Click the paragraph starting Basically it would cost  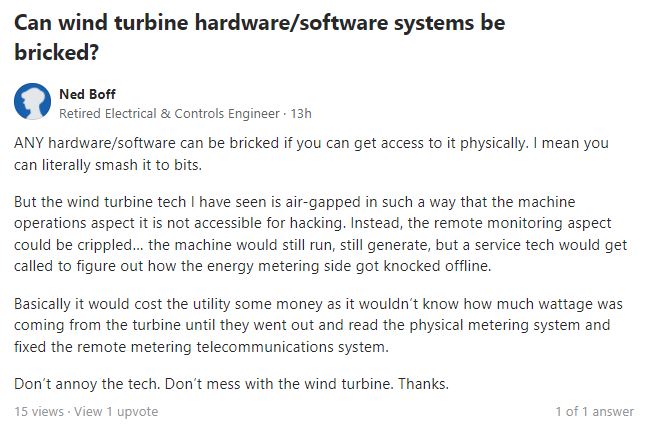point(318,325)
